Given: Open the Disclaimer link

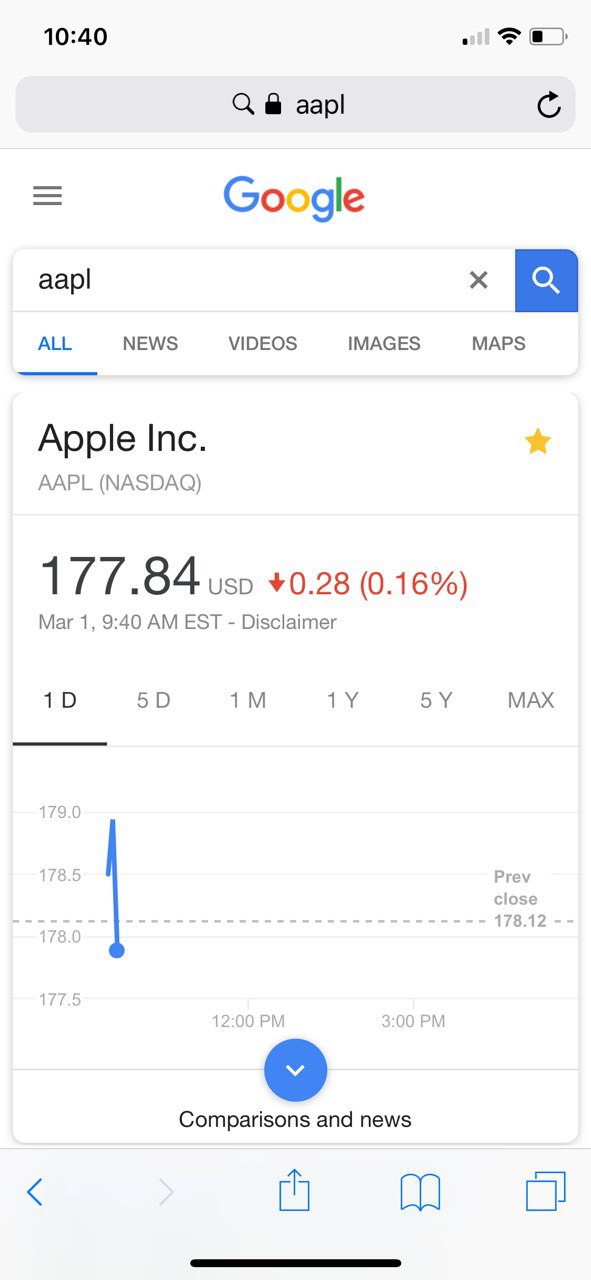Looking at the screenshot, I should [x=289, y=622].
